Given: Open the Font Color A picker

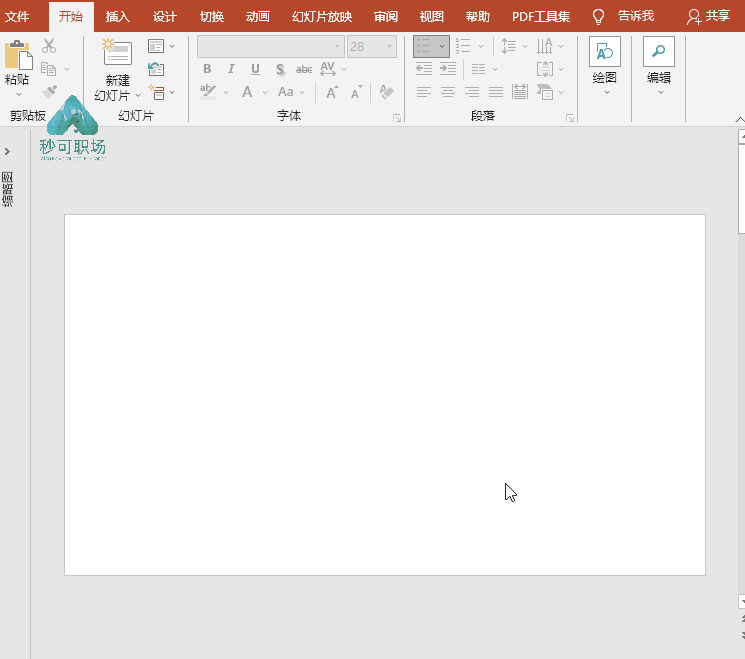Looking at the screenshot, I should pos(247,92).
